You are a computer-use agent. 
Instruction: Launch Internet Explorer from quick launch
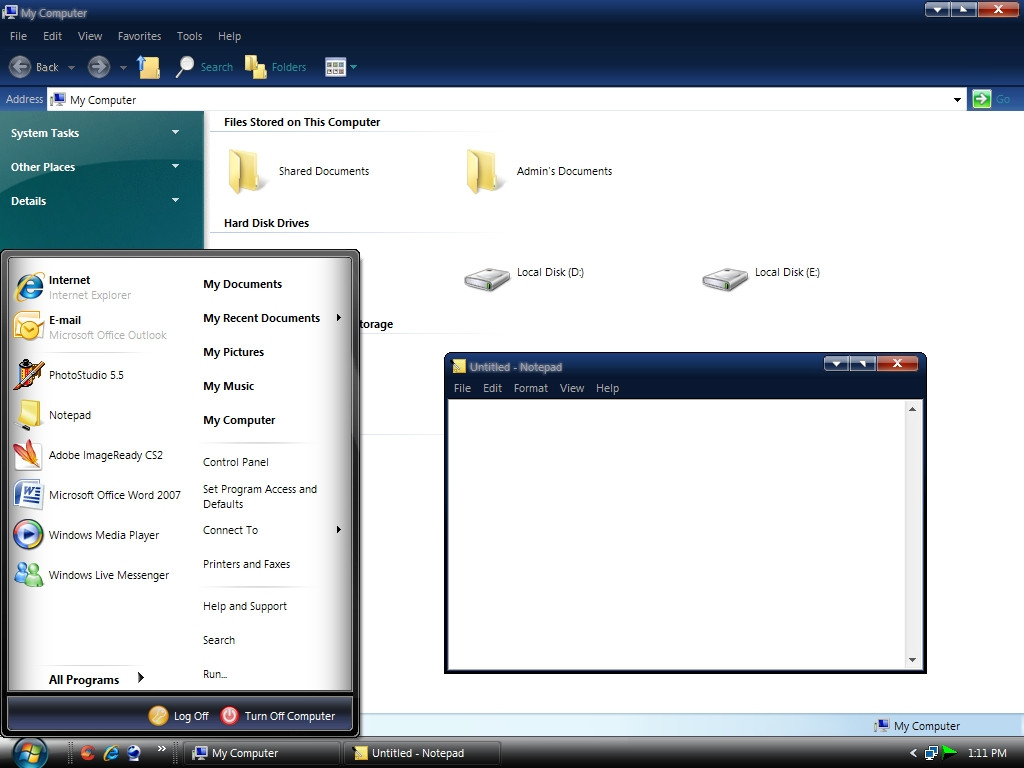(x=111, y=753)
